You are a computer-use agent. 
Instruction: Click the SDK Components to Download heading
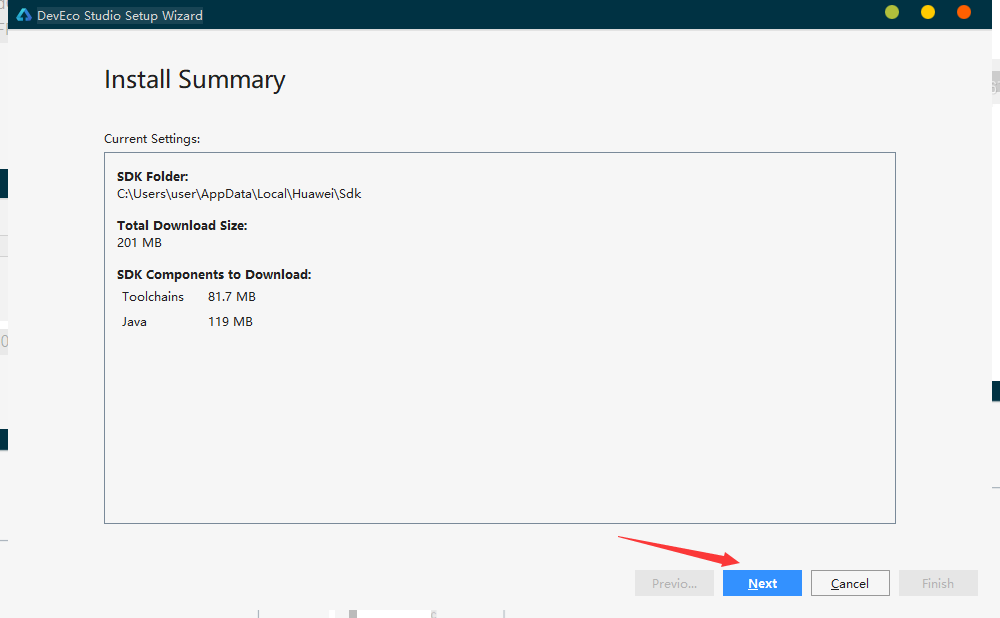click(x=214, y=275)
